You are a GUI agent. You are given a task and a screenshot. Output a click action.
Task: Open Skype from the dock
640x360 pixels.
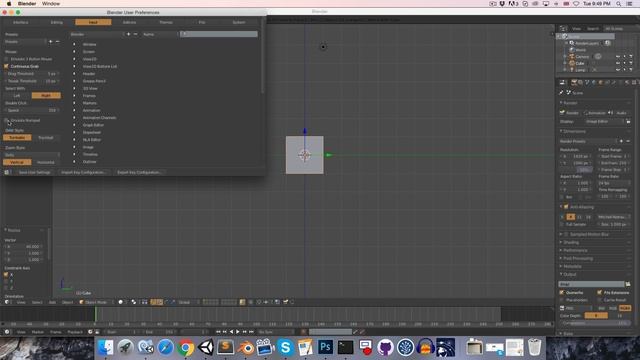(x=285, y=347)
